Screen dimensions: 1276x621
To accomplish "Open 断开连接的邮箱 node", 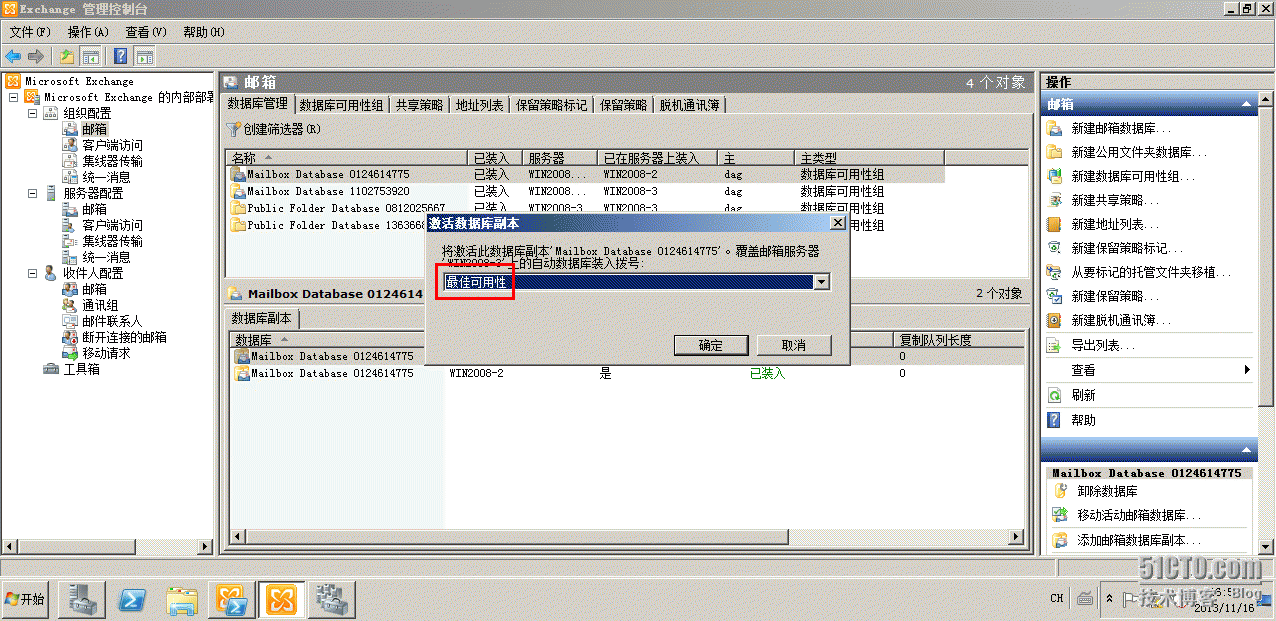I will click(x=124, y=337).
